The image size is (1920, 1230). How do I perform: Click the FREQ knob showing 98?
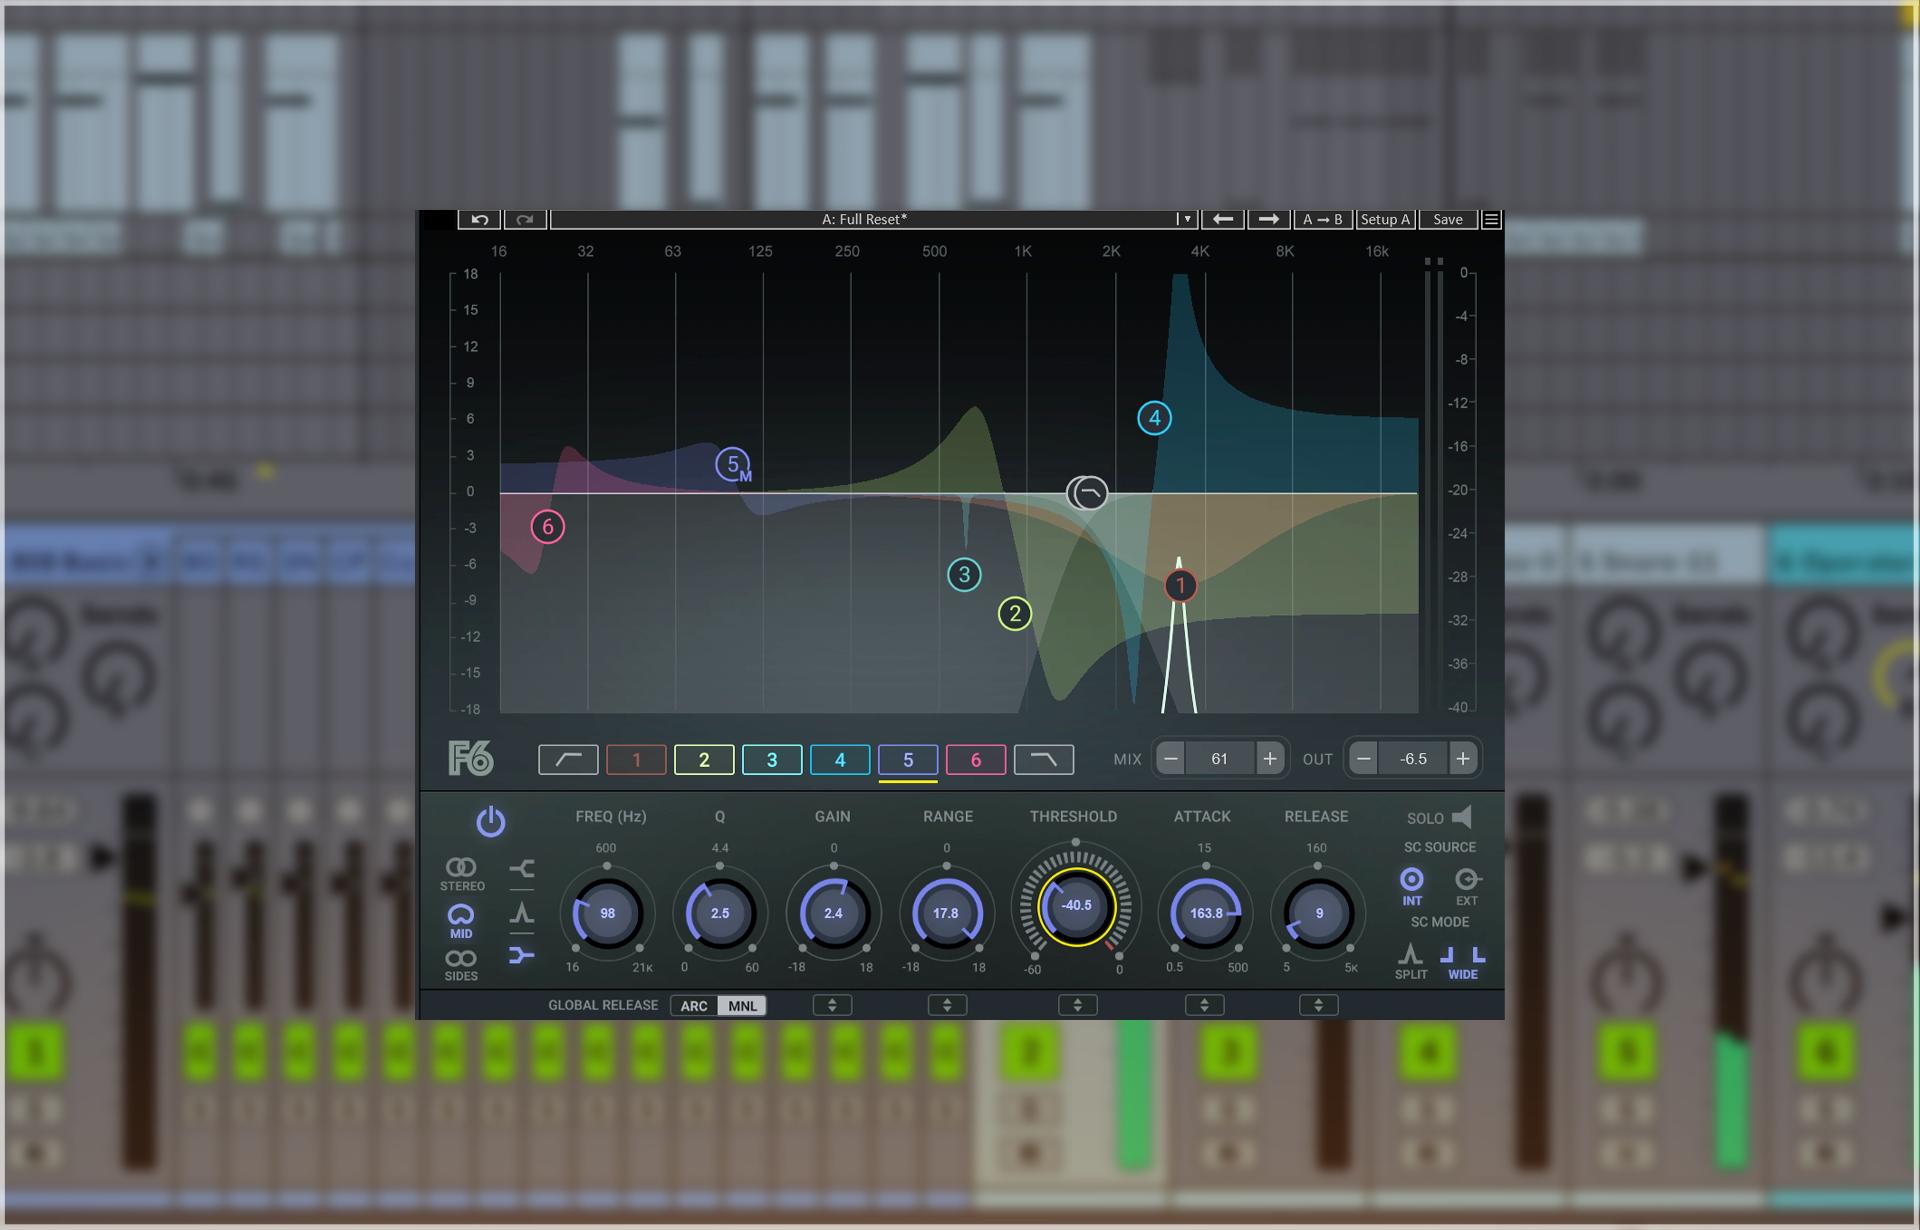click(607, 913)
